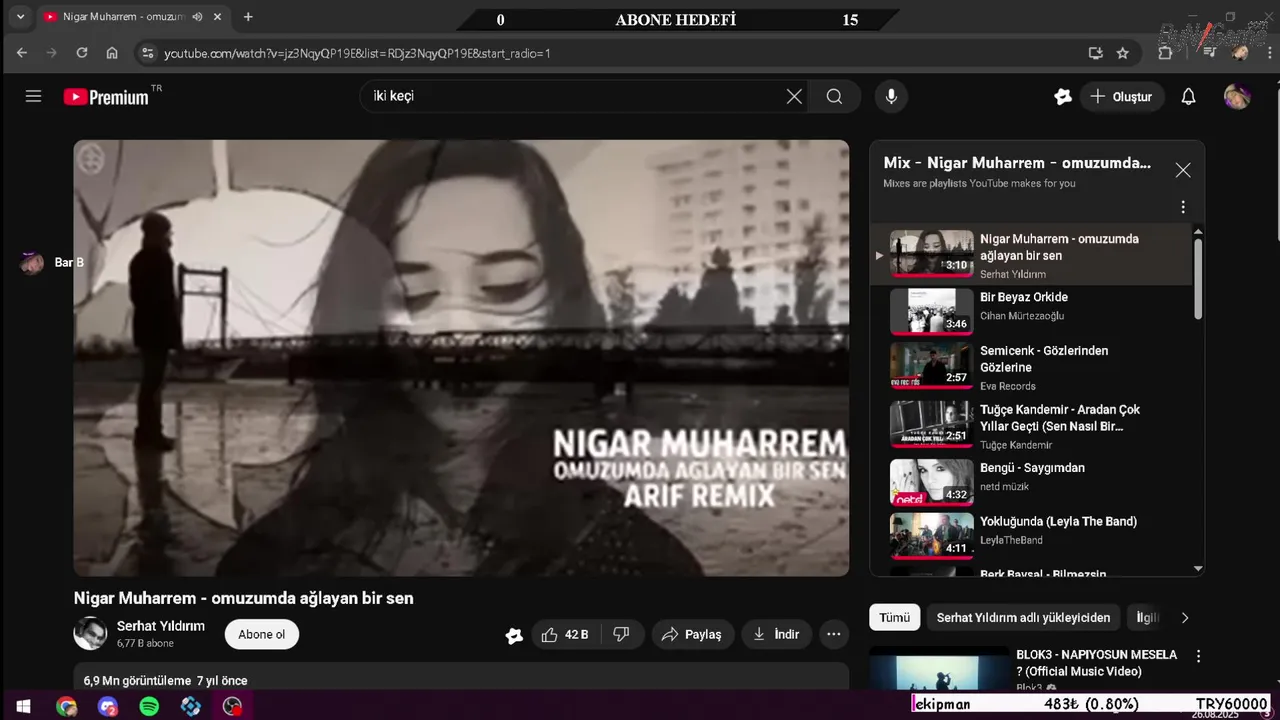Reload the page in browser toolbar
This screenshot has width=1280, height=720.
pyautogui.click(x=82, y=53)
